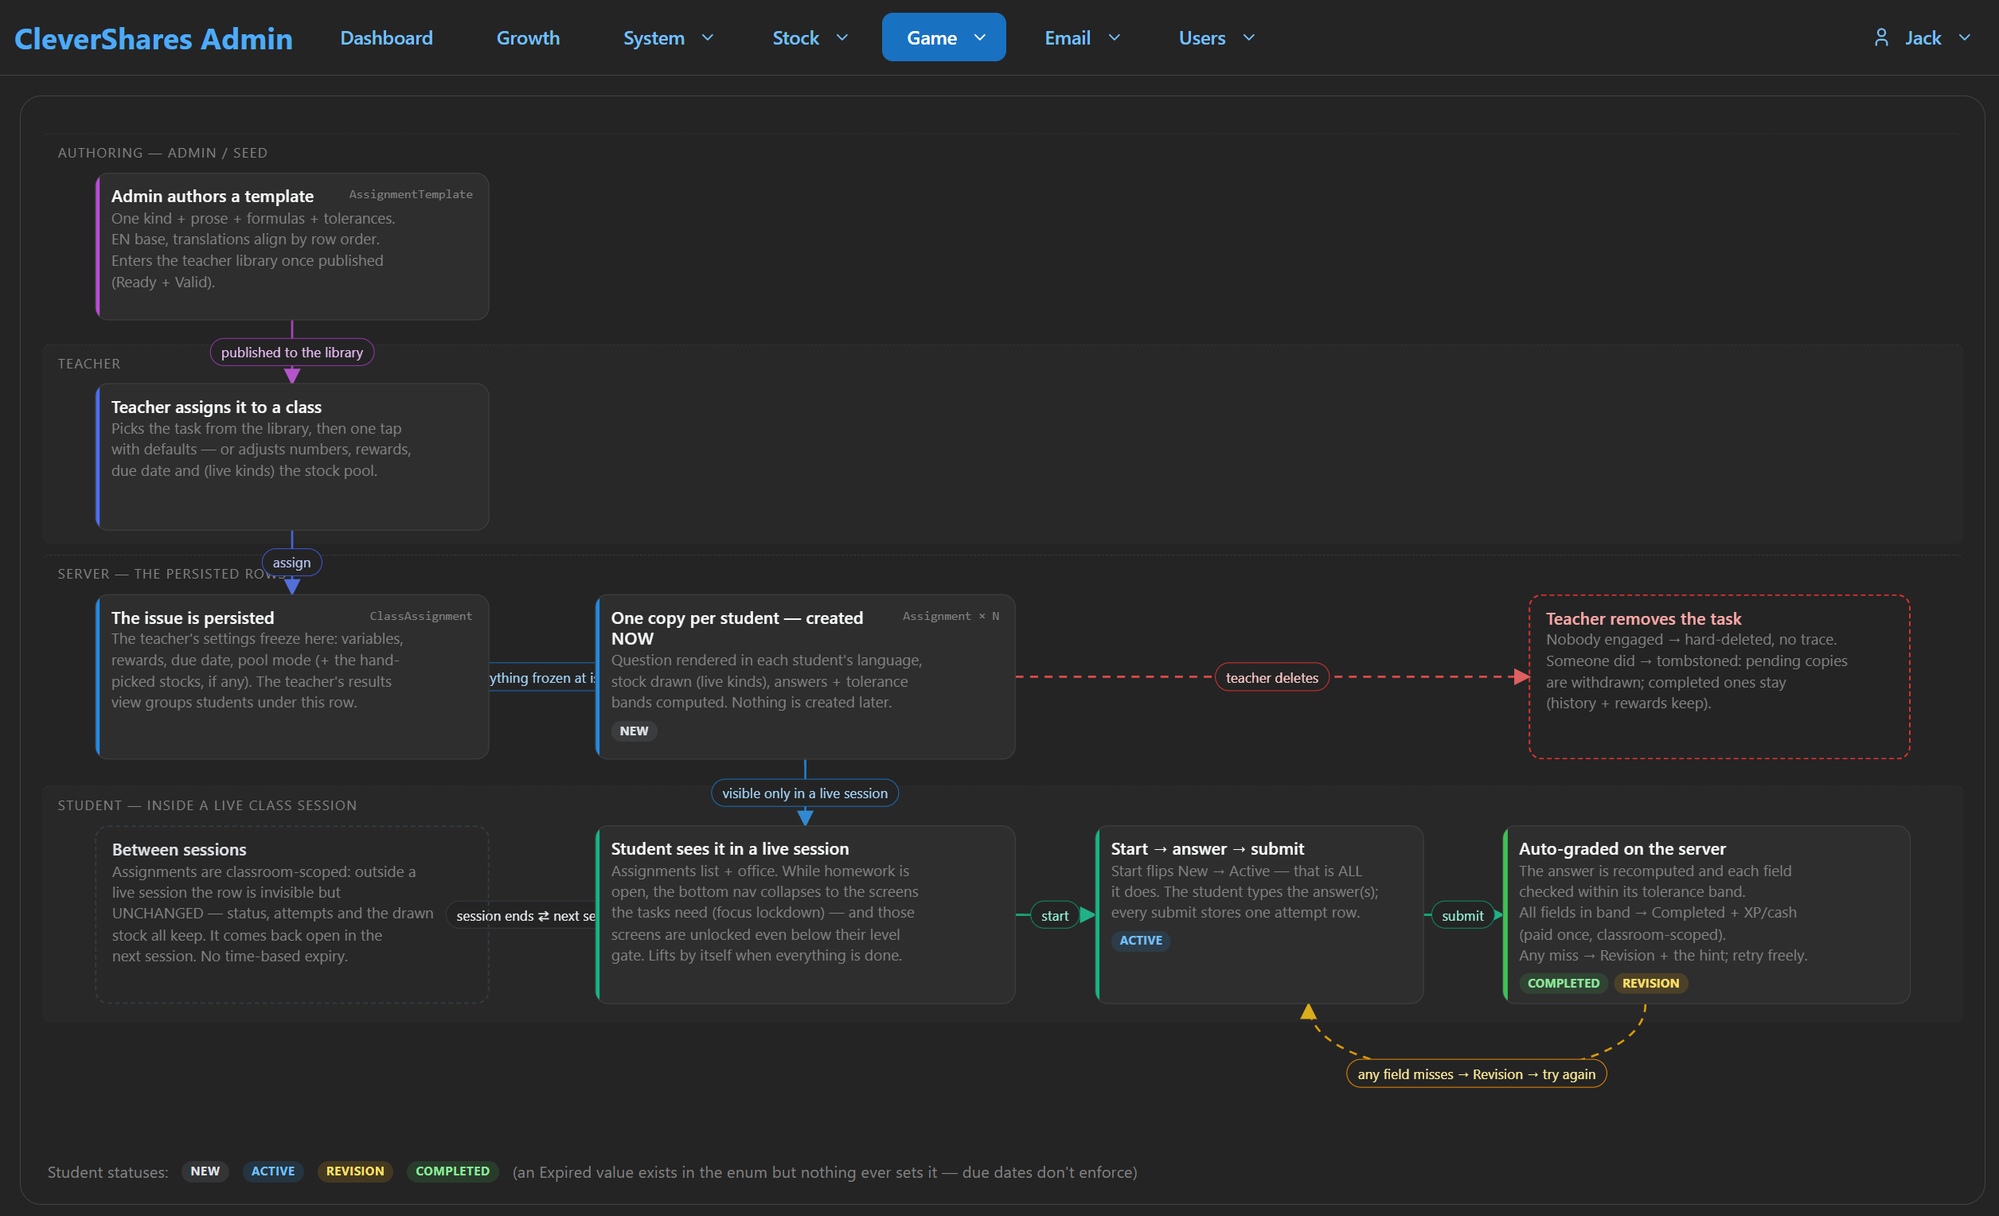1999x1216 pixels.
Task: Expand the Users dropdown chevron
Action: [1249, 38]
